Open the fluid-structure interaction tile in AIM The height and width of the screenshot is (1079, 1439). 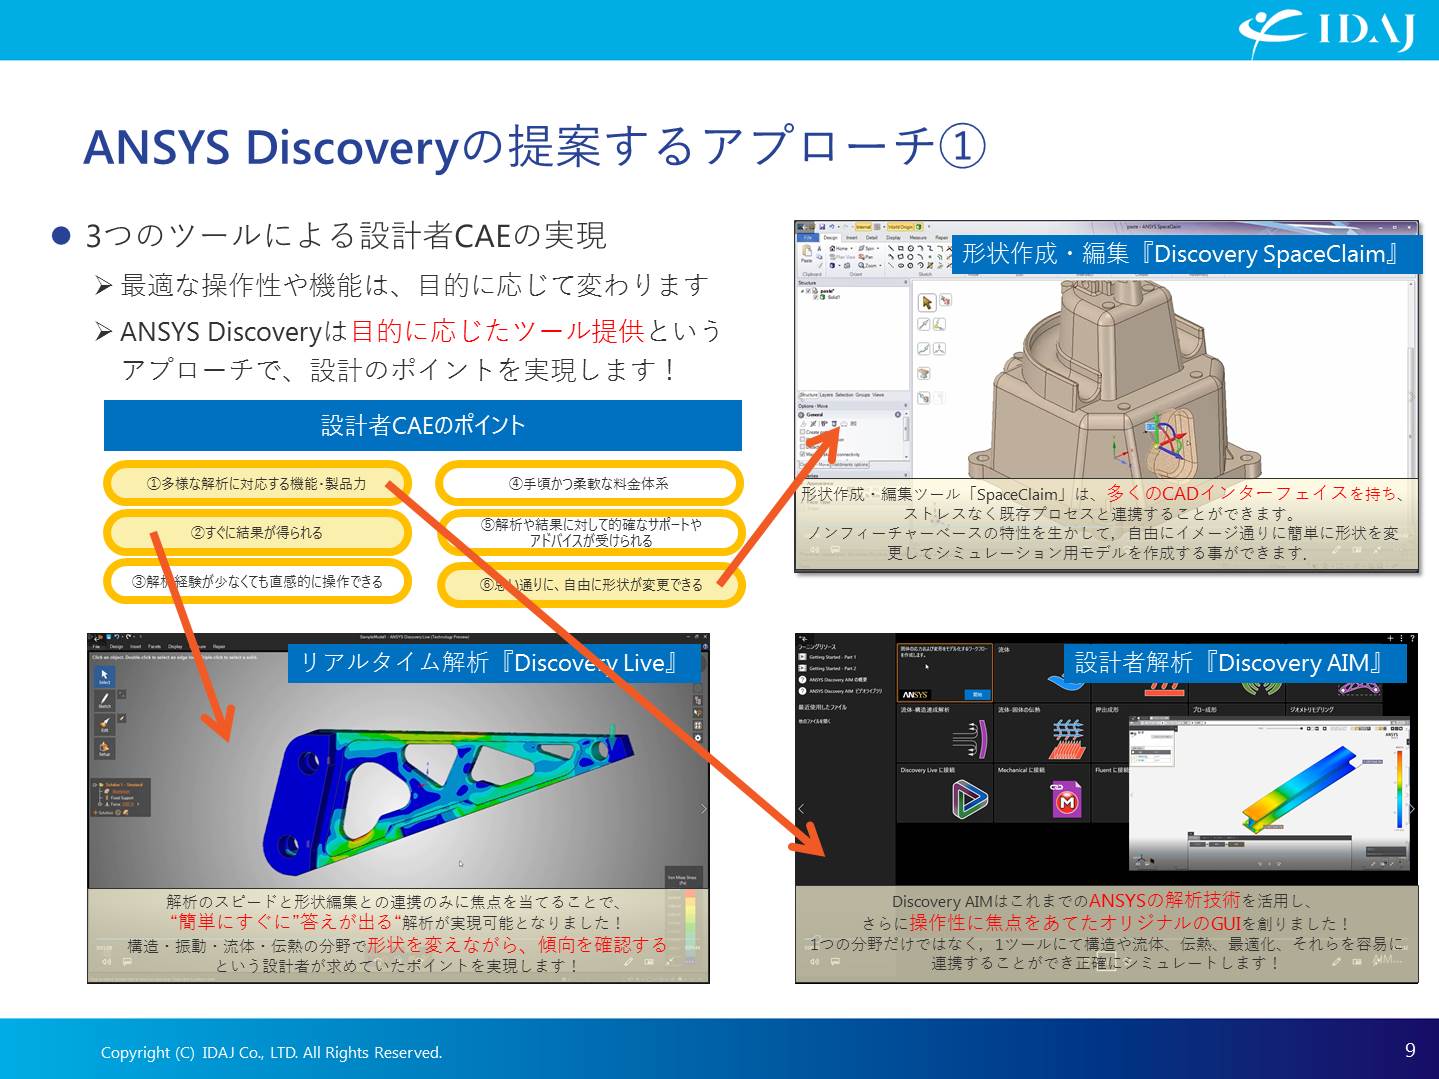[943, 734]
